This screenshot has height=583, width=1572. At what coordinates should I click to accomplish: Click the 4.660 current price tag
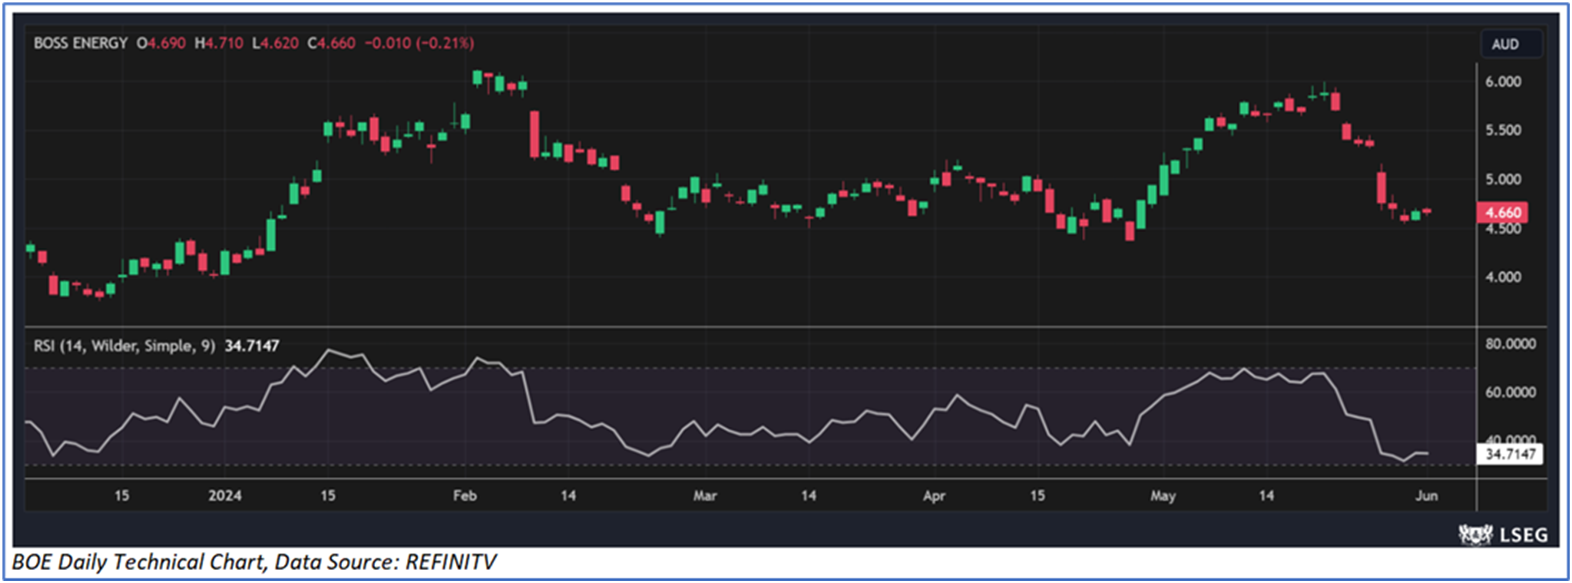coord(1502,212)
